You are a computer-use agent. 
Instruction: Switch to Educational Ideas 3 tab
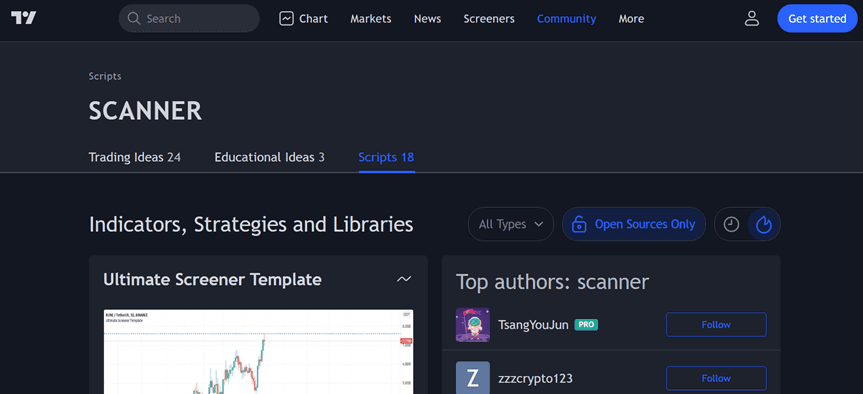(270, 157)
